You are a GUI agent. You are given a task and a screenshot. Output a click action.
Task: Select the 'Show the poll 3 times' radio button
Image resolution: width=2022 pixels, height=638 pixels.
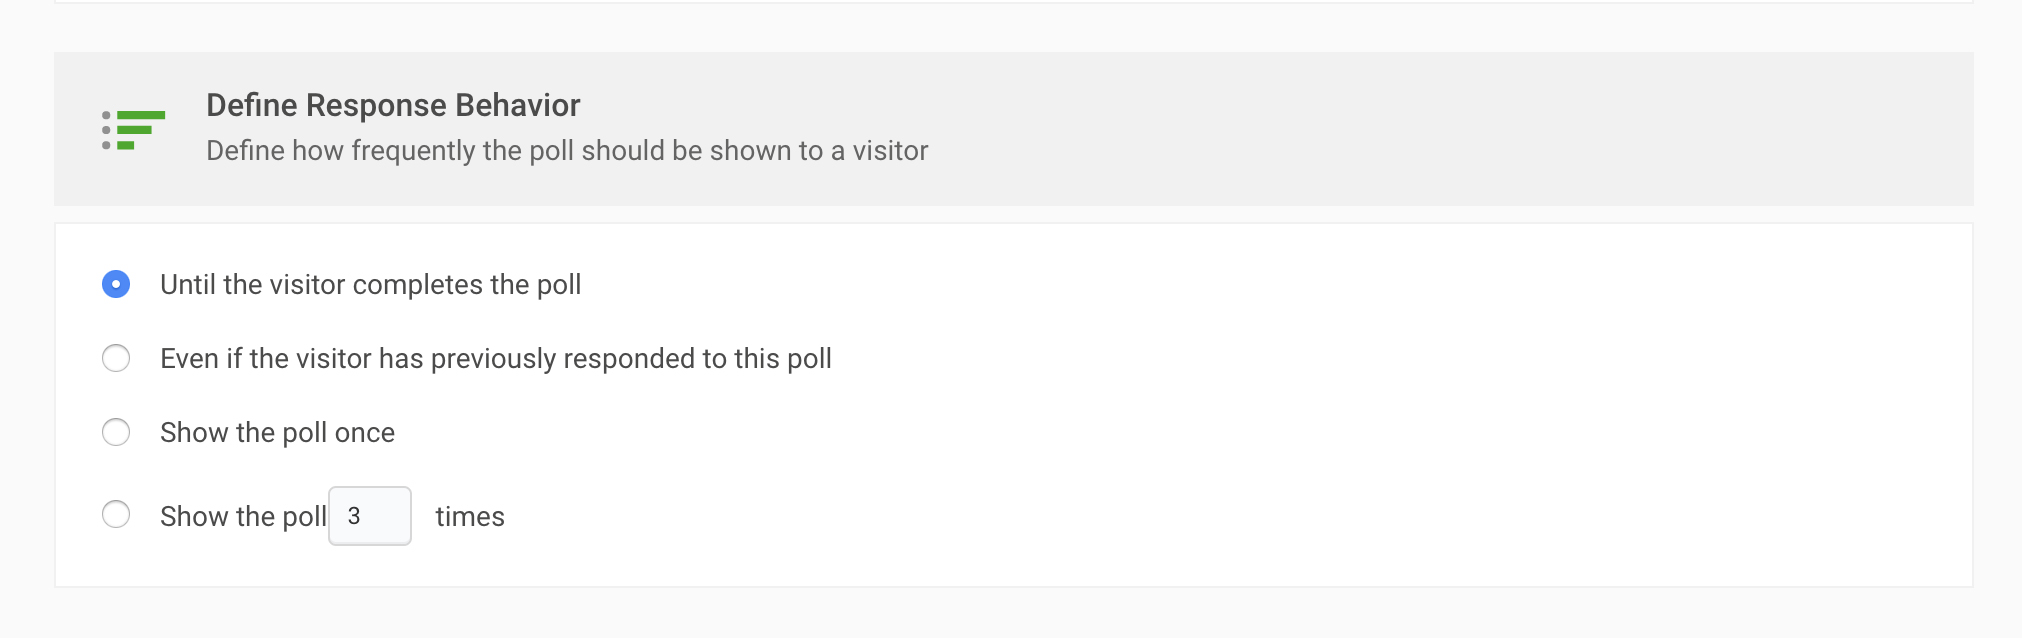click(116, 514)
